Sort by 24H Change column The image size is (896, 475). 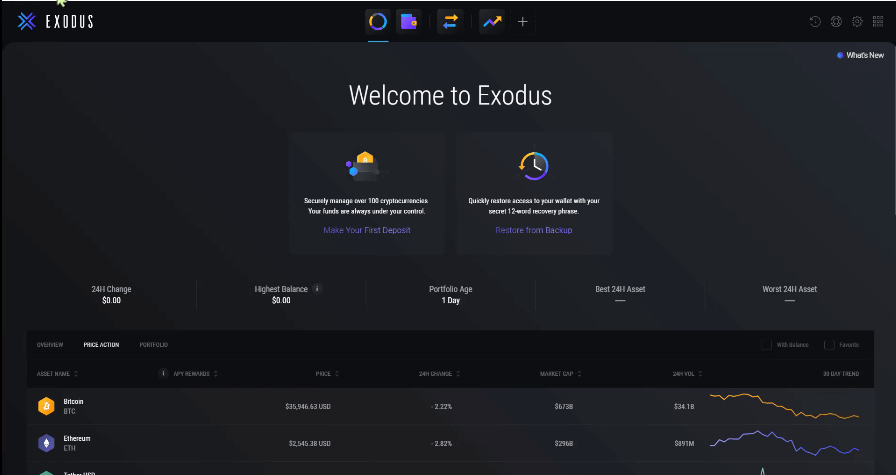click(439, 374)
